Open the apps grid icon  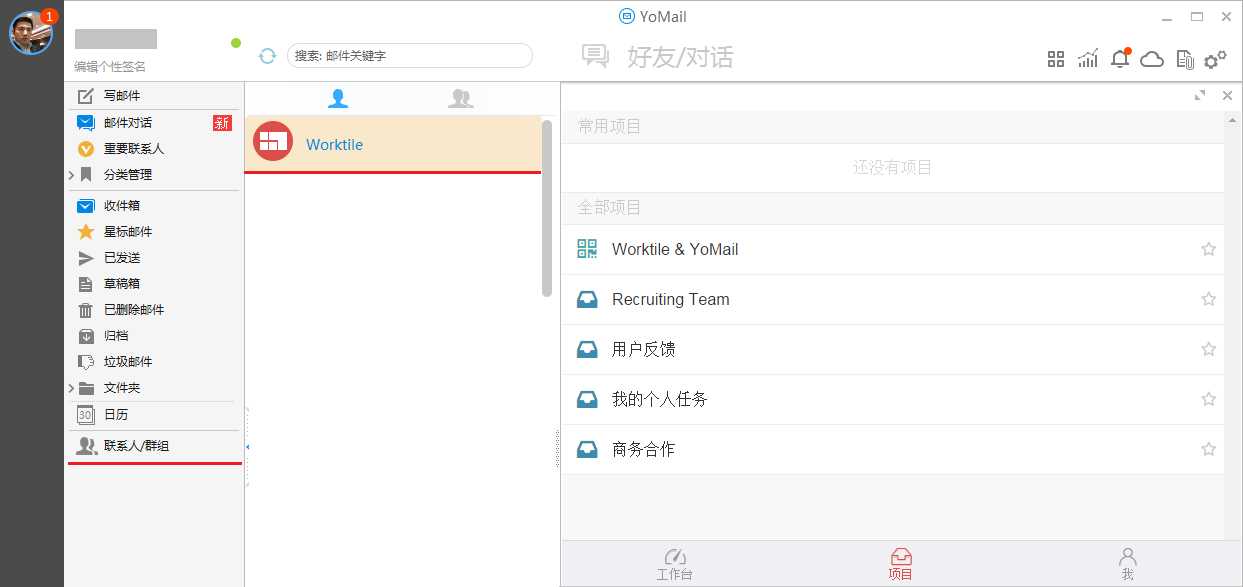(1056, 59)
